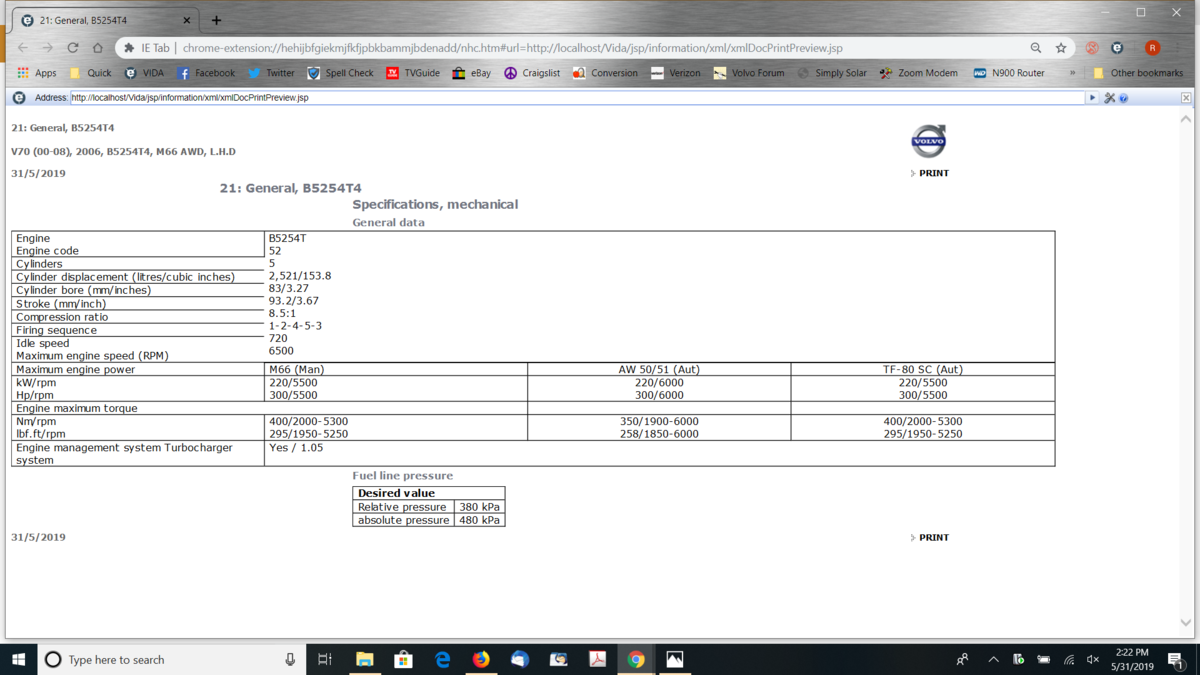The image size is (1200, 675).
Task: Show hidden system tray icons
Action: [x=993, y=659]
